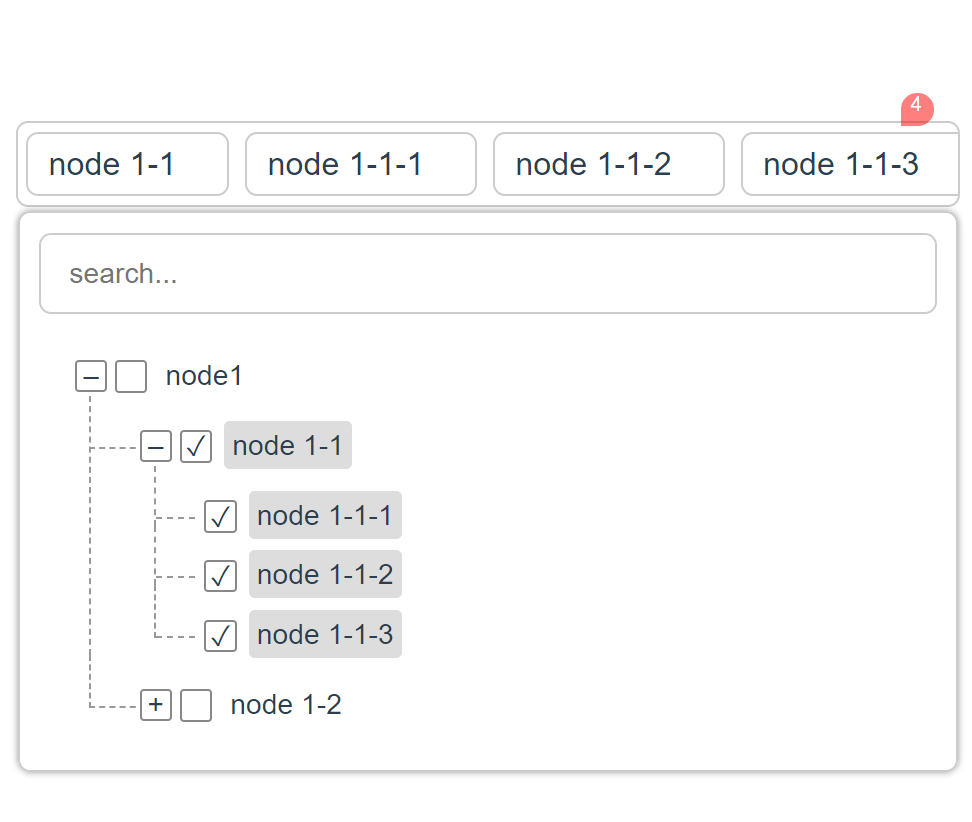Check the checkbox beside node1
This screenshot has height=822, width=972.
(131, 376)
